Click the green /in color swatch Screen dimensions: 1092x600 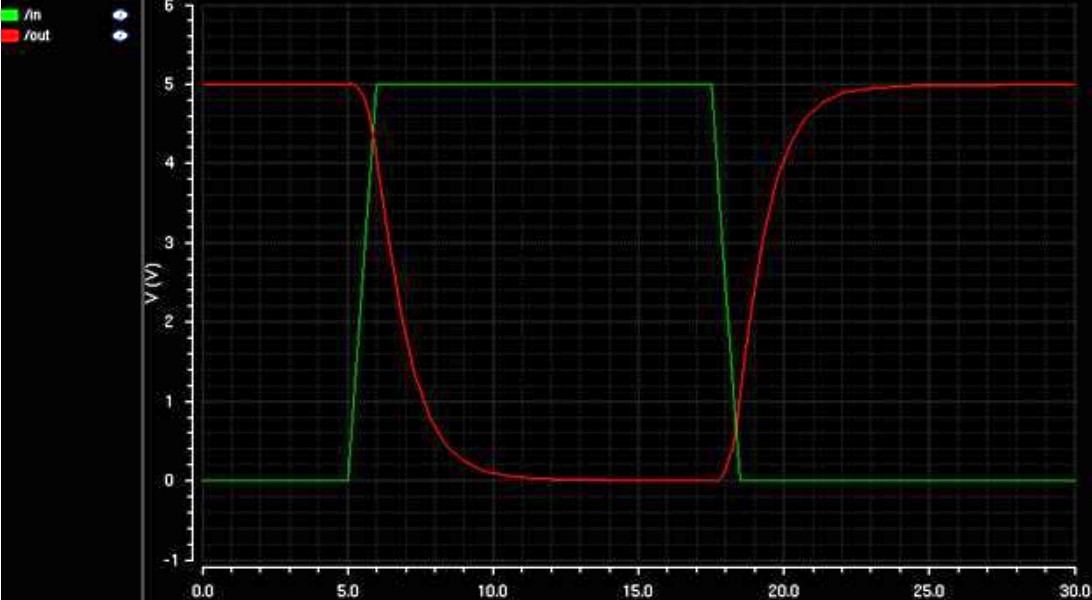coord(9,15)
